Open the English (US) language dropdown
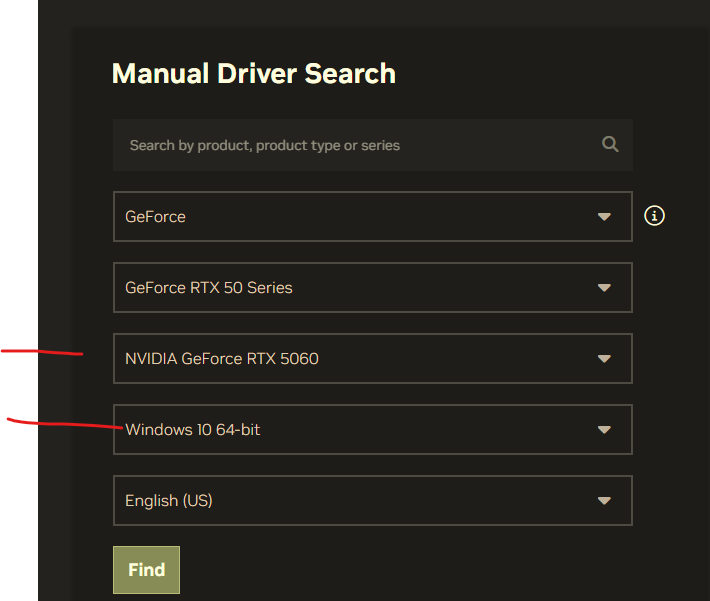Screen dimensions: 710x601 (x=373, y=500)
